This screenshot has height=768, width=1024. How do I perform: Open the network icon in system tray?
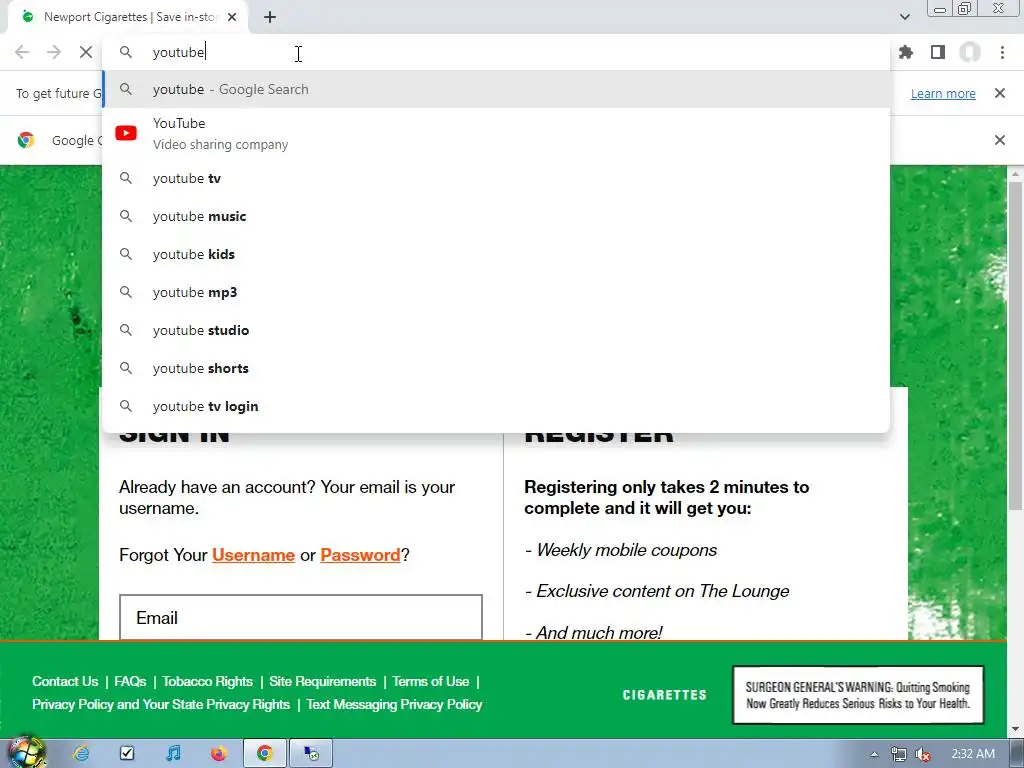tap(899, 754)
